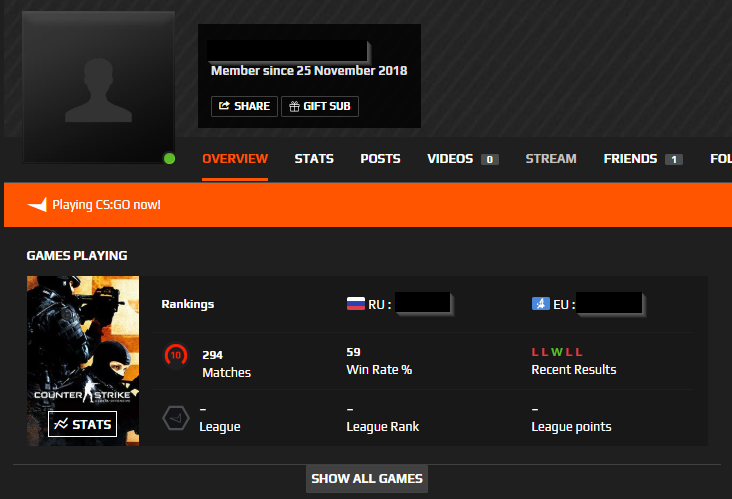The height and width of the screenshot is (499, 732).
Task: Open the Counter-Strike STATS button
Action: tap(83, 424)
